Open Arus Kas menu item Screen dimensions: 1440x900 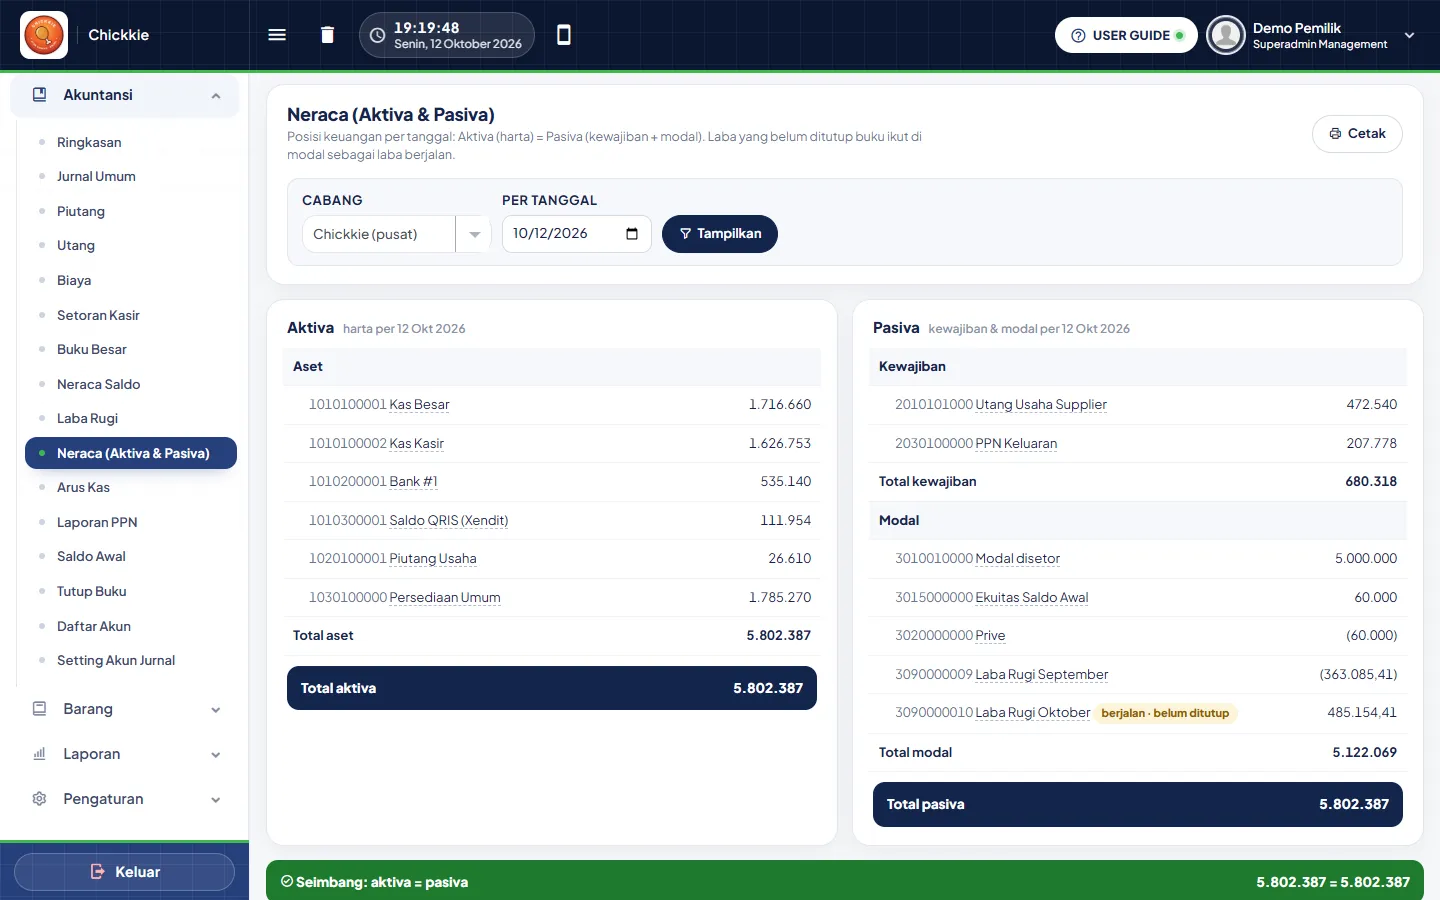coord(83,488)
